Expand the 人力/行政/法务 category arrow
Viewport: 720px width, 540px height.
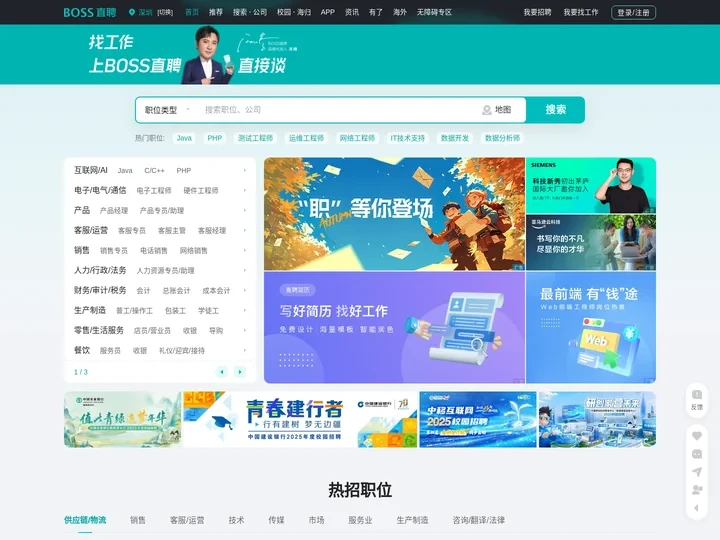(x=245, y=270)
